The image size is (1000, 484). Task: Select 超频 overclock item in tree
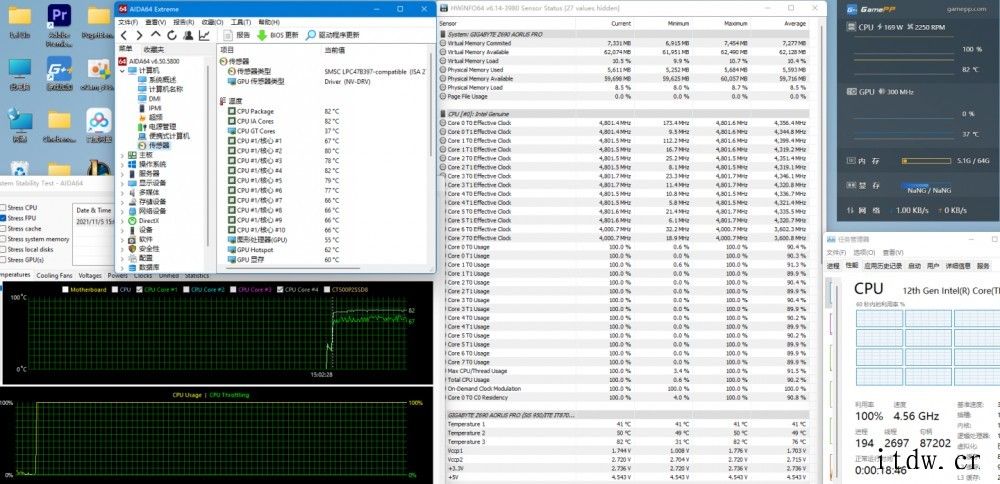(156, 117)
